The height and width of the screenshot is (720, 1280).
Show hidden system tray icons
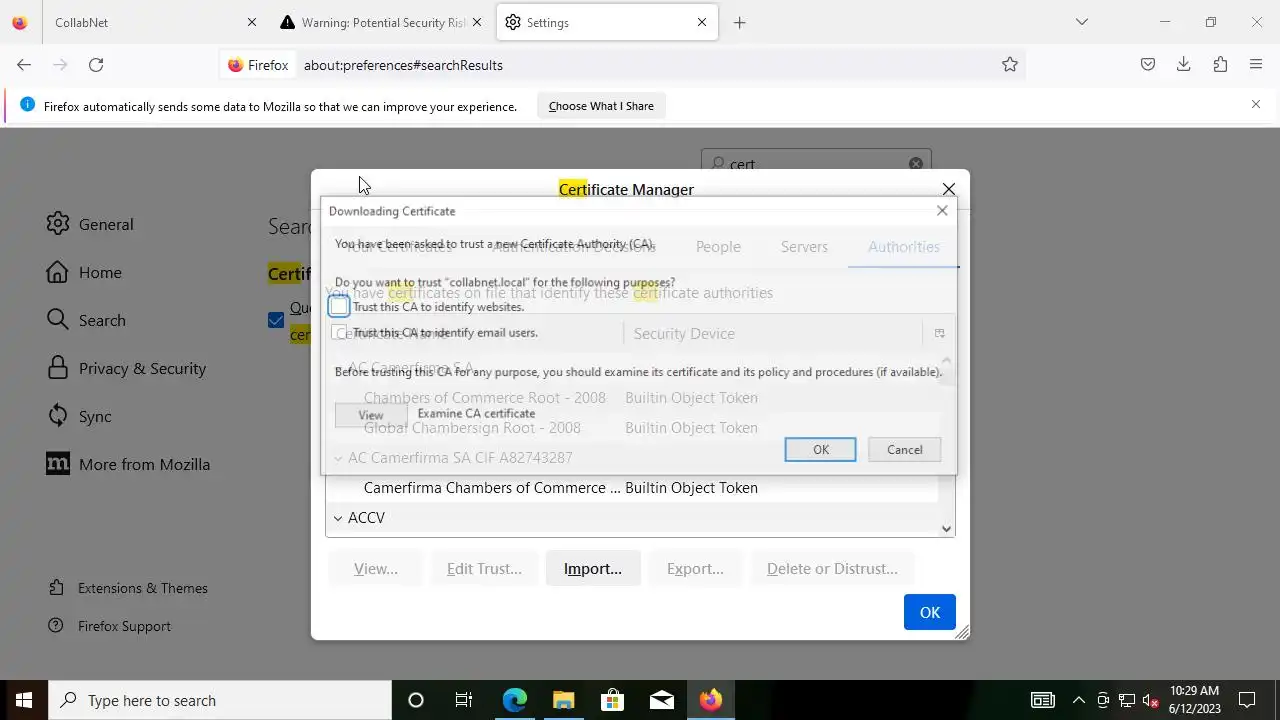(x=1078, y=700)
